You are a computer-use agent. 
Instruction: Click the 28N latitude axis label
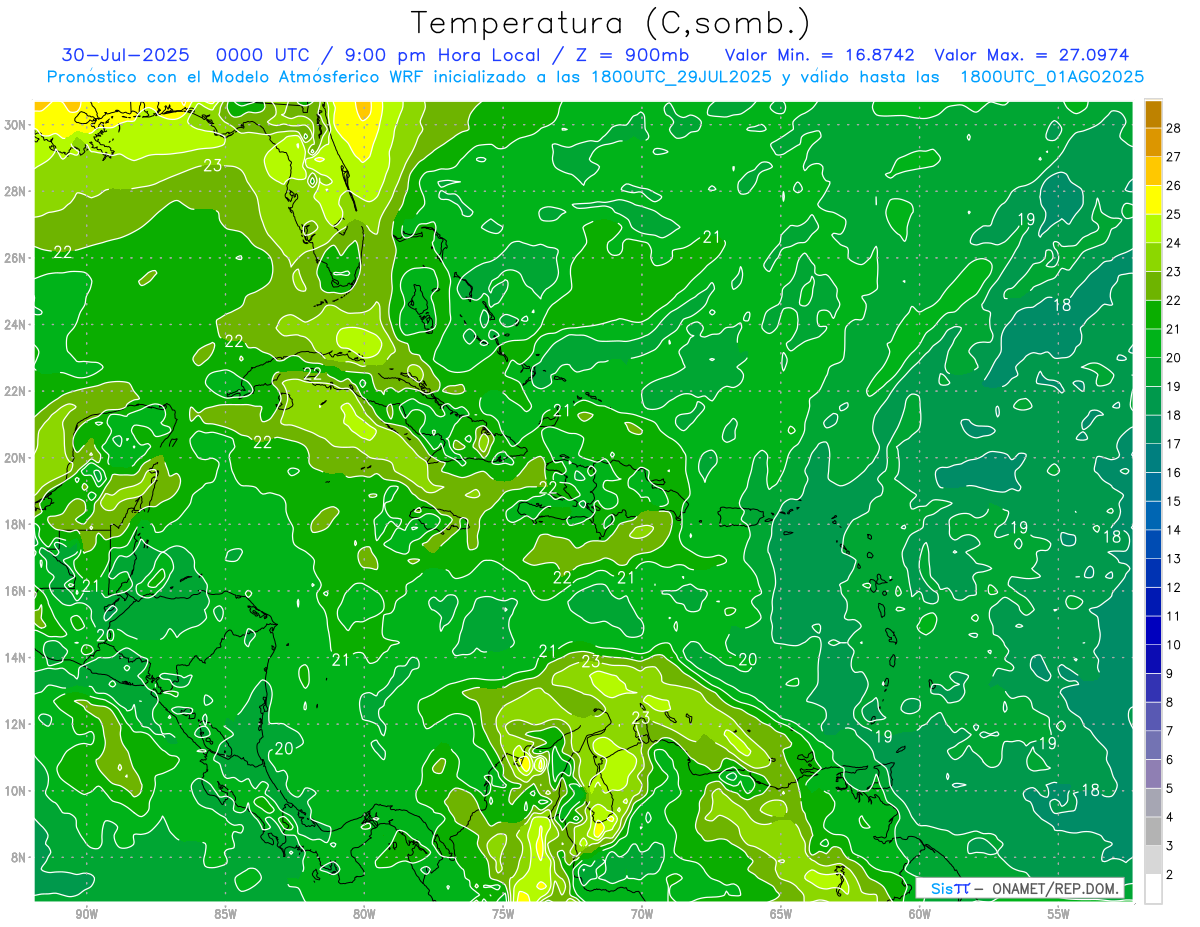click(17, 191)
